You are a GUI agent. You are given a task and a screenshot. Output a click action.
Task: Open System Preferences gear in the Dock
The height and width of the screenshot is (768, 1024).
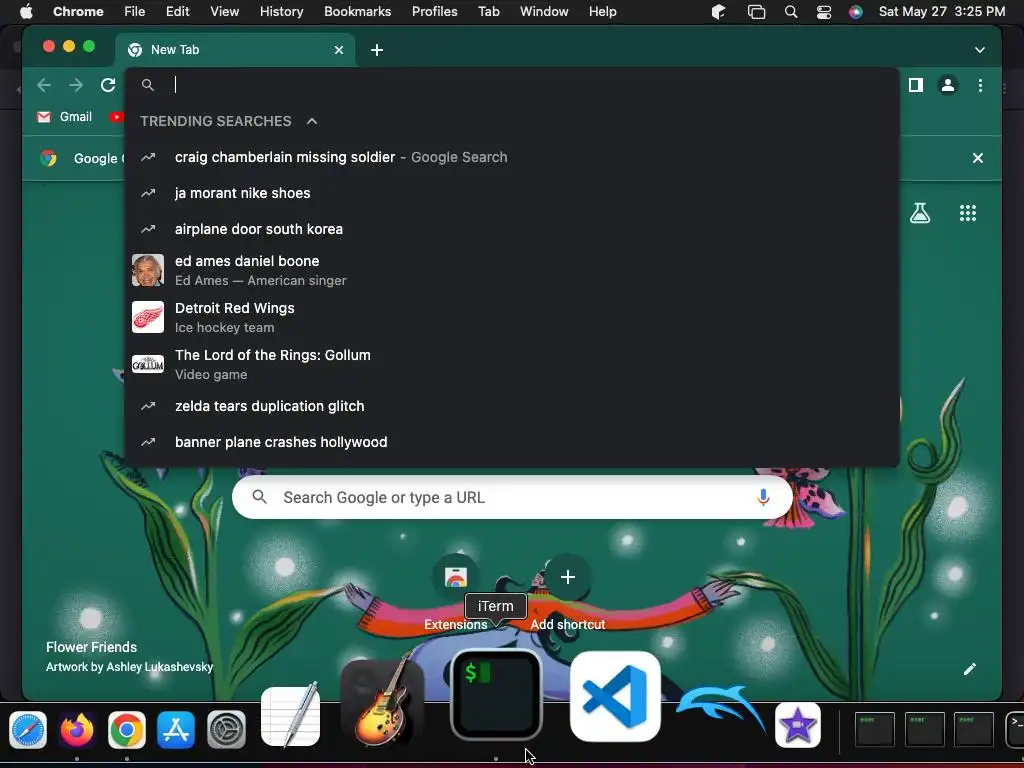tap(226, 729)
